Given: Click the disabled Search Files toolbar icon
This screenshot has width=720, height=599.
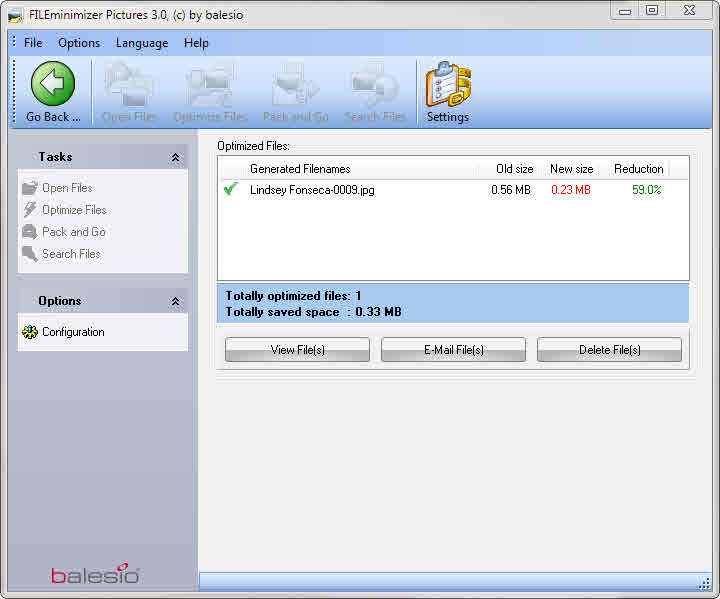Looking at the screenshot, I should click(x=375, y=85).
